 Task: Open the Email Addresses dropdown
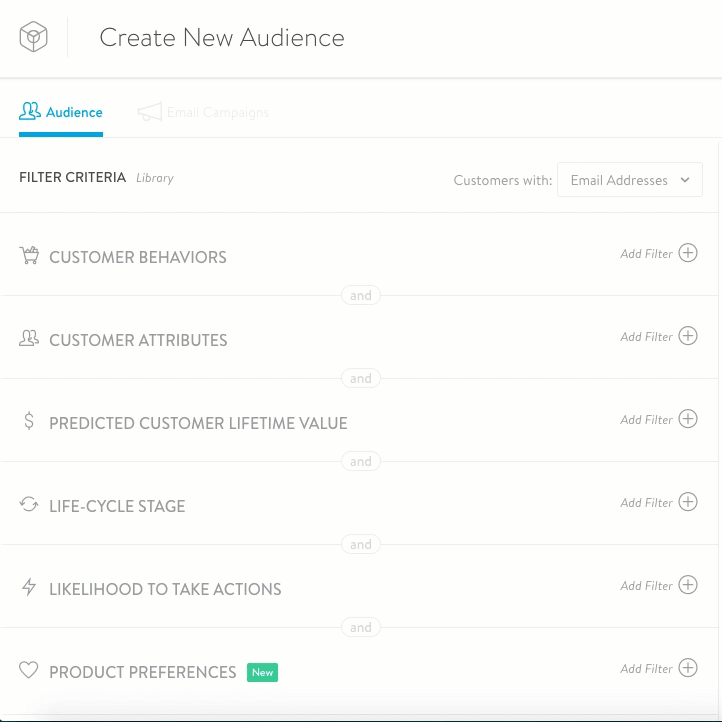click(x=629, y=180)
